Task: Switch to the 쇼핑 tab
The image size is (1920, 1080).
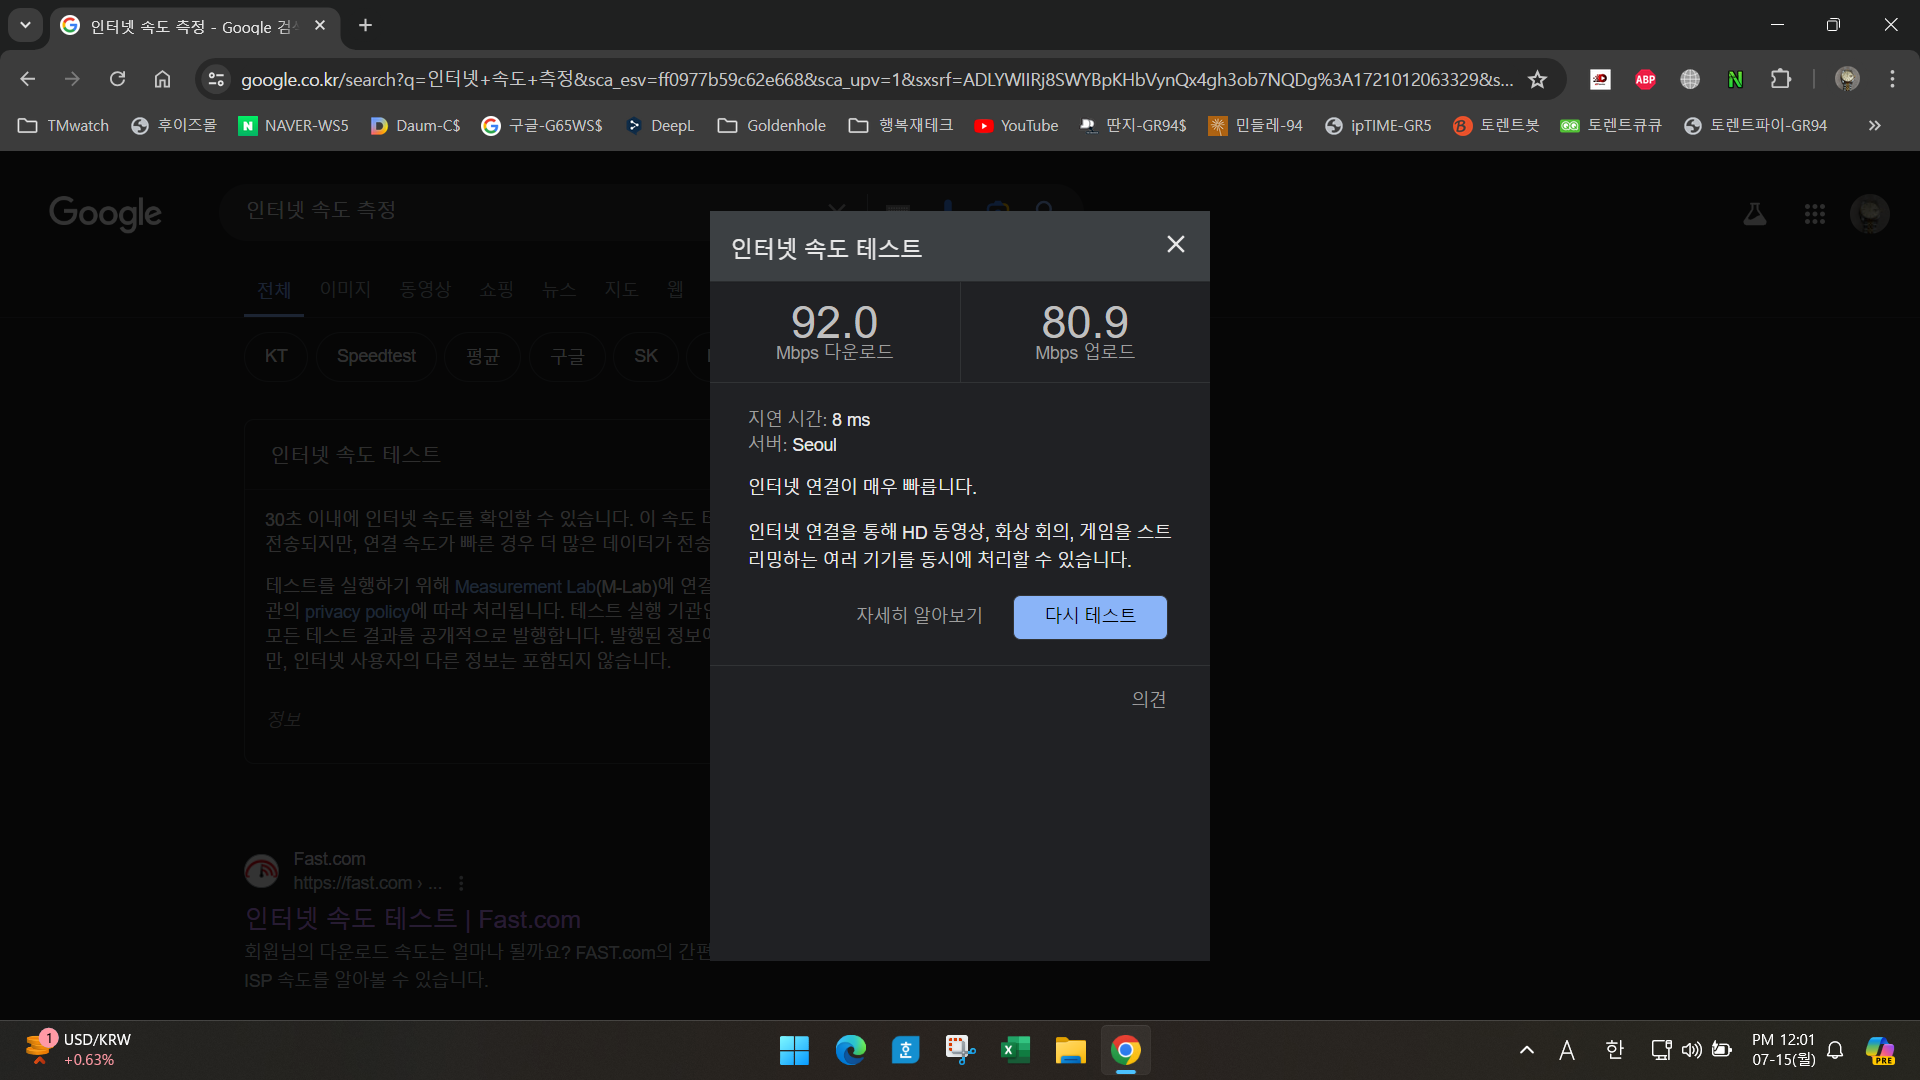Action: tap(497, 290)
